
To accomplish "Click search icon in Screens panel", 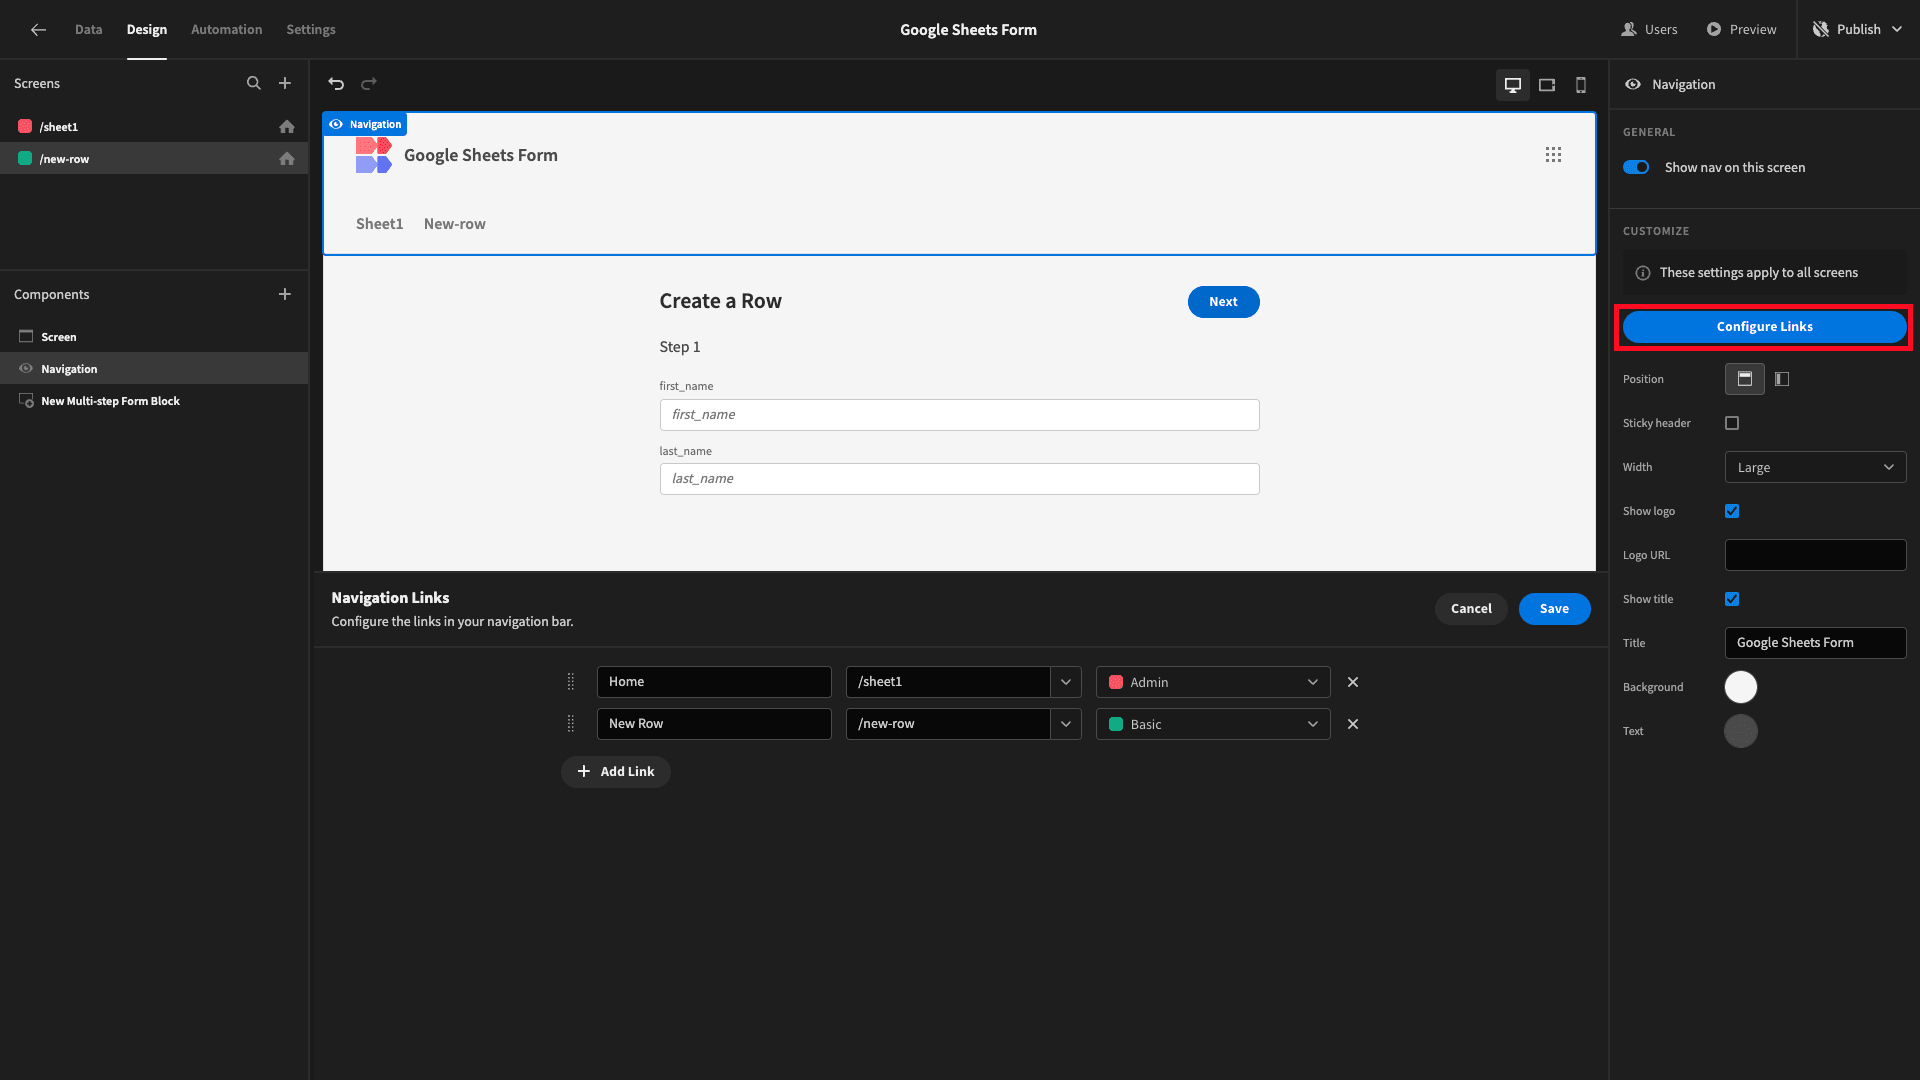I will click(x=254, y=83).
